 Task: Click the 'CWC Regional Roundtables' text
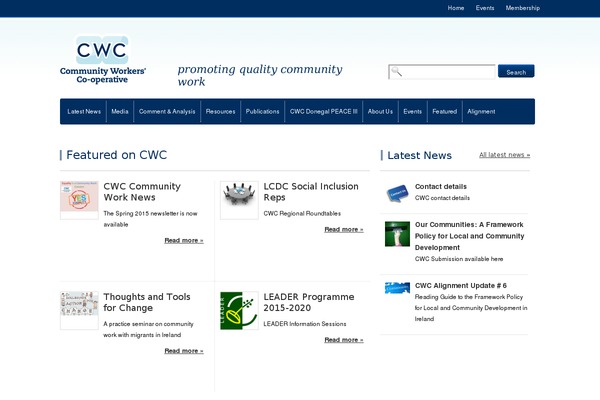click(x=302, y=213)
